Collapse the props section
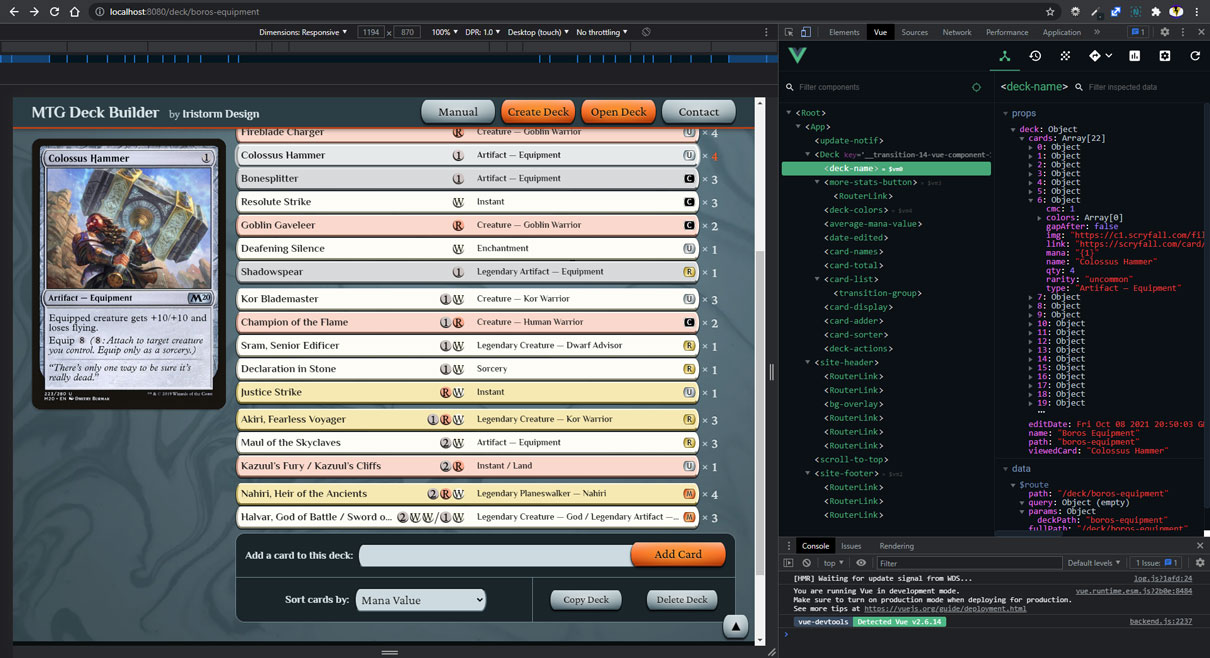The image size is (1210, 658). (1005, 114)
